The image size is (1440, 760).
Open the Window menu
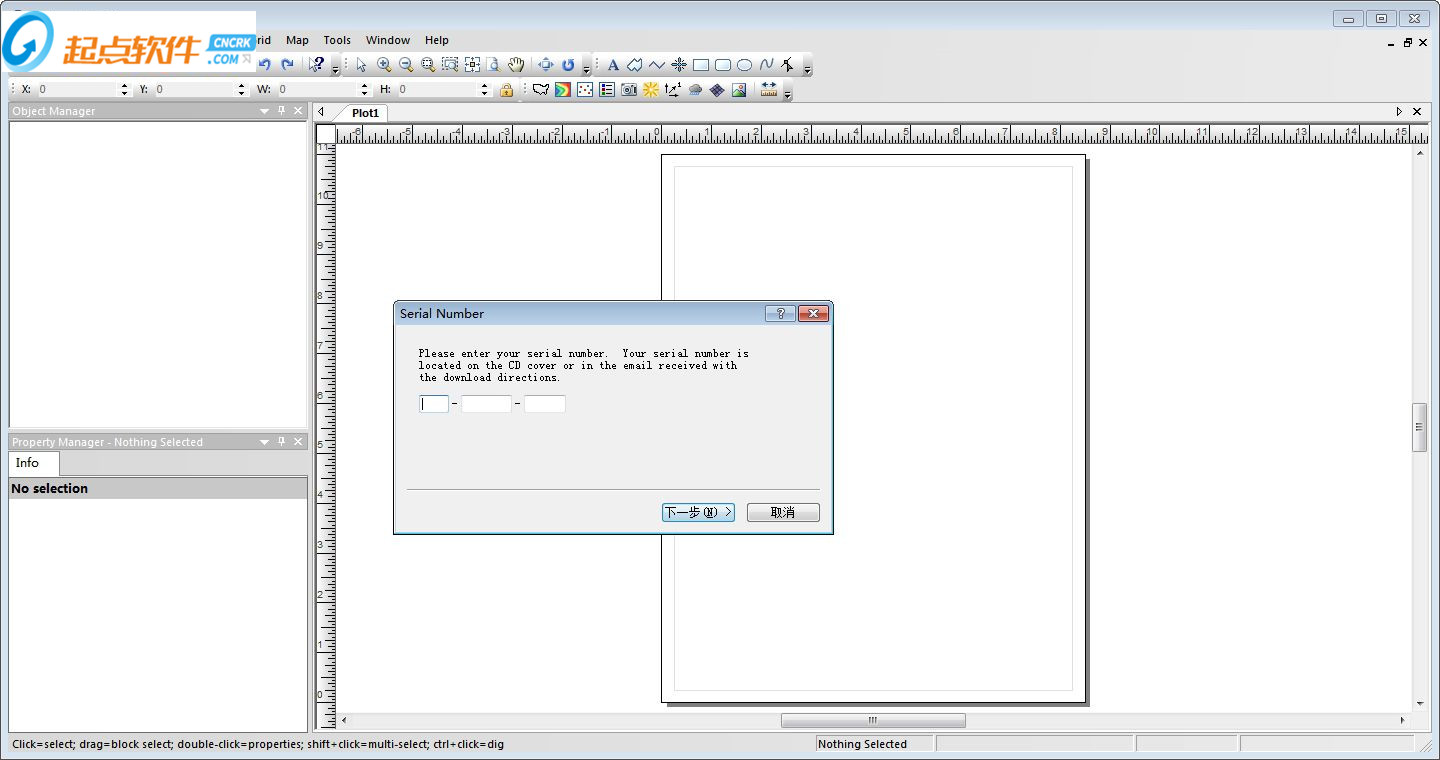[x=388, y=40]
